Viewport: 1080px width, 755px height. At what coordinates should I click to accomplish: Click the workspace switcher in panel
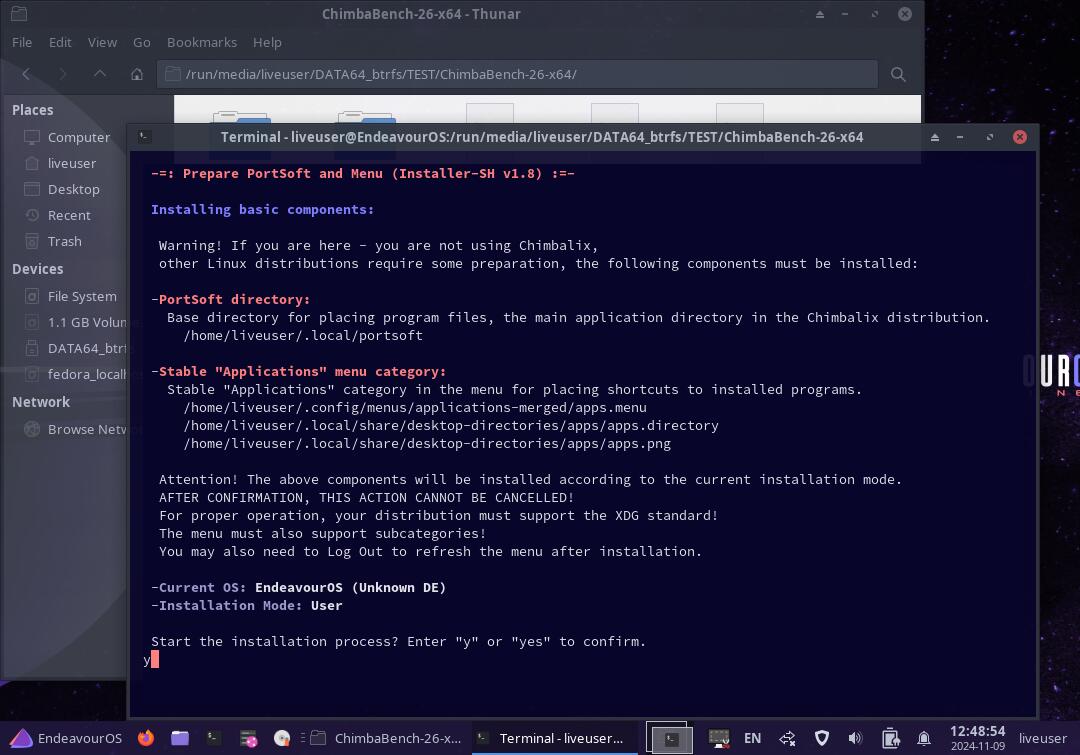tap(669, 738)
